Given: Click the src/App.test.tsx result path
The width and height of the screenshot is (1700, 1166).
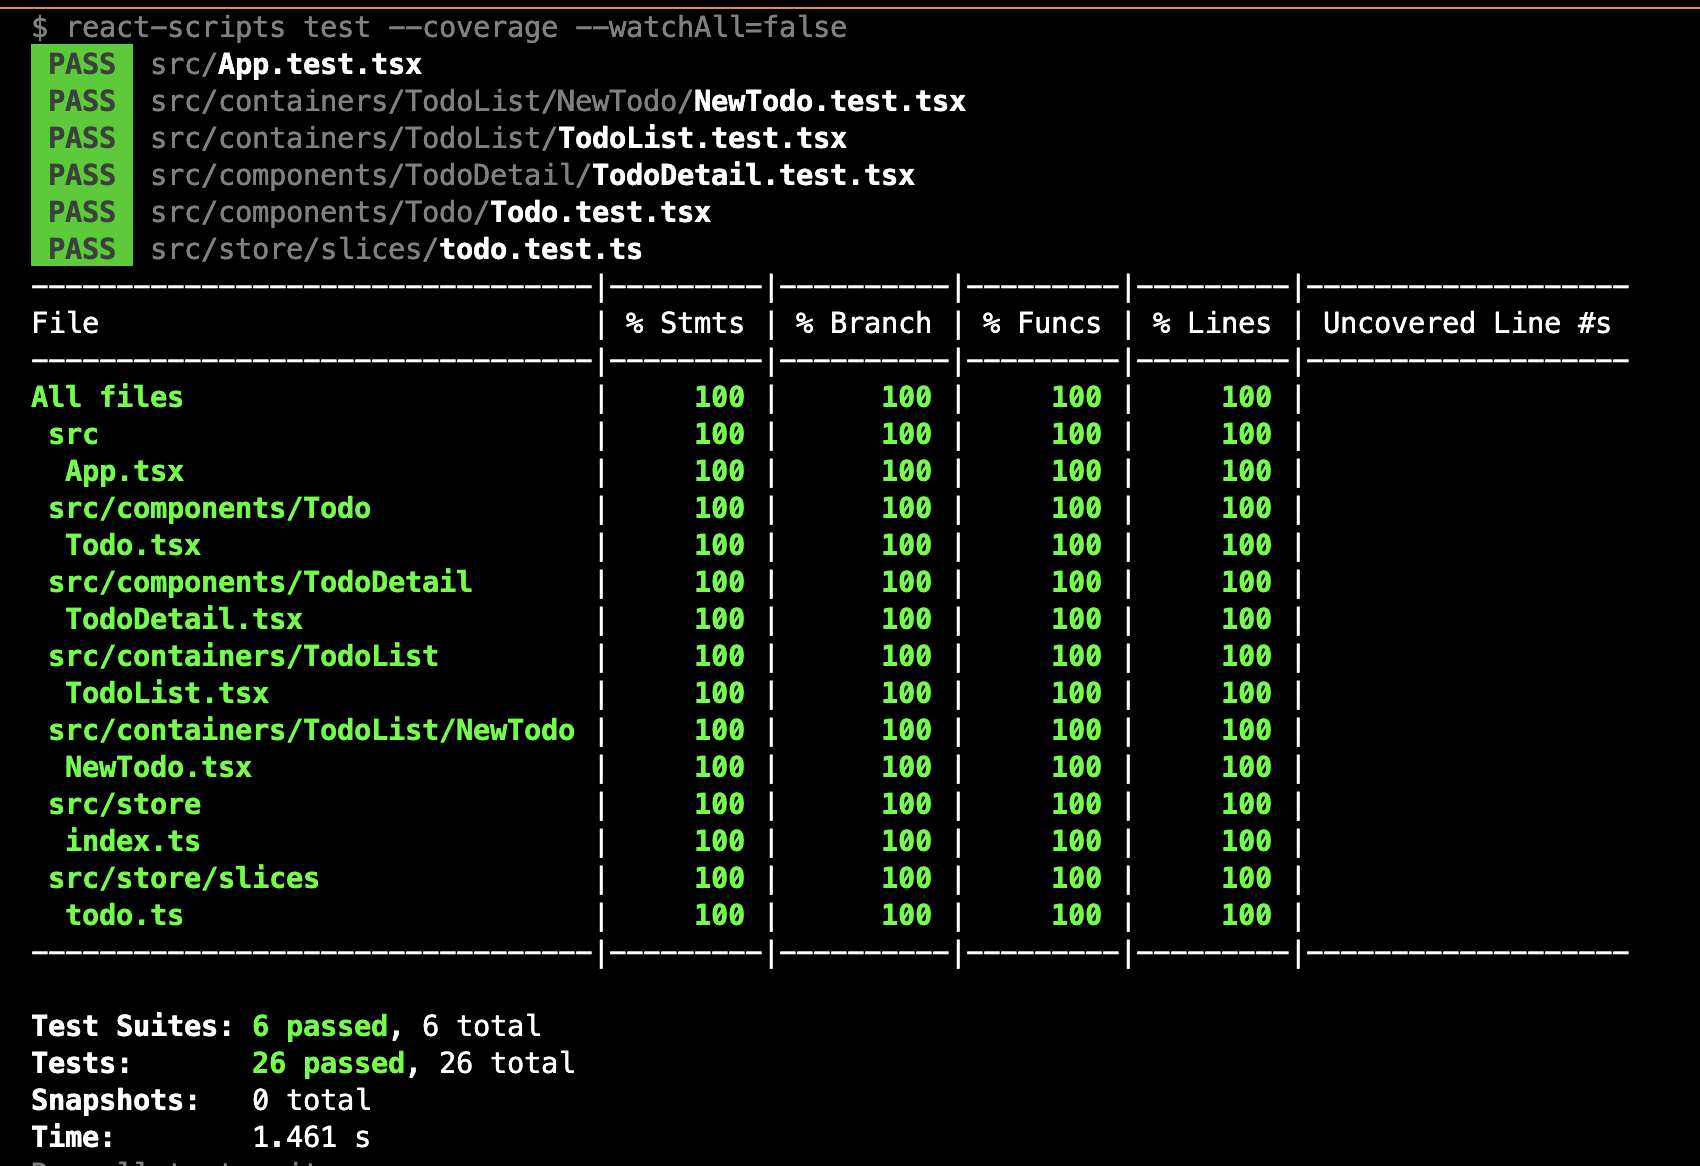Looking at the screenshot, I should [x=286, y=64].
